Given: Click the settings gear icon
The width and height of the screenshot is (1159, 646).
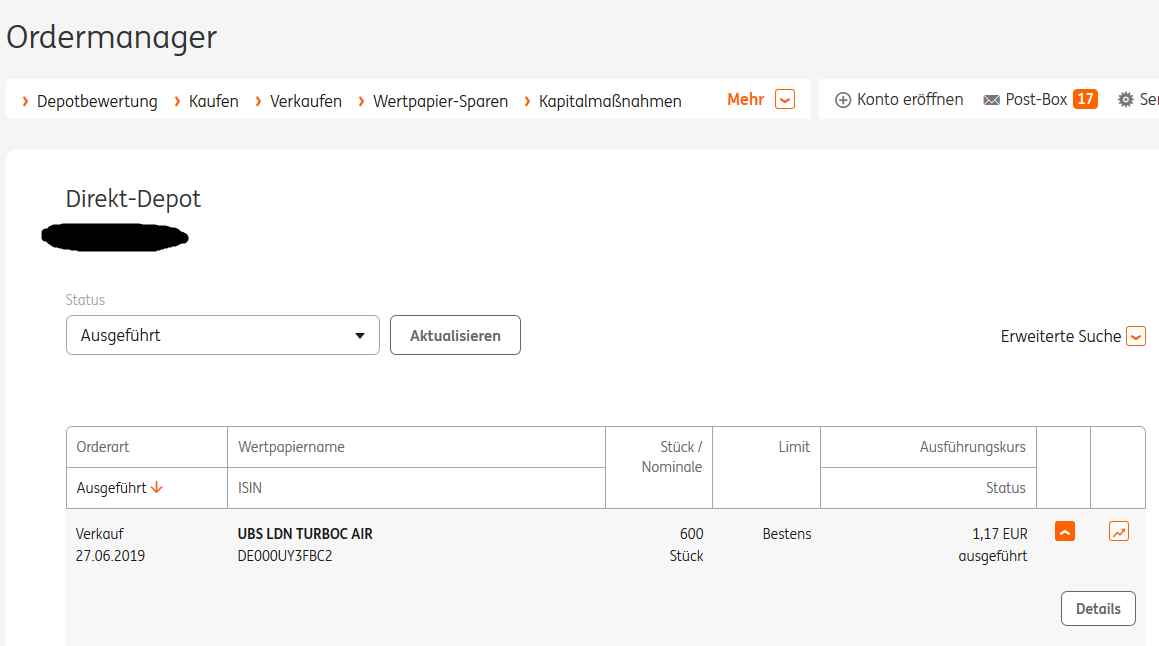Looking at the screenshot, I should 1126,100.
